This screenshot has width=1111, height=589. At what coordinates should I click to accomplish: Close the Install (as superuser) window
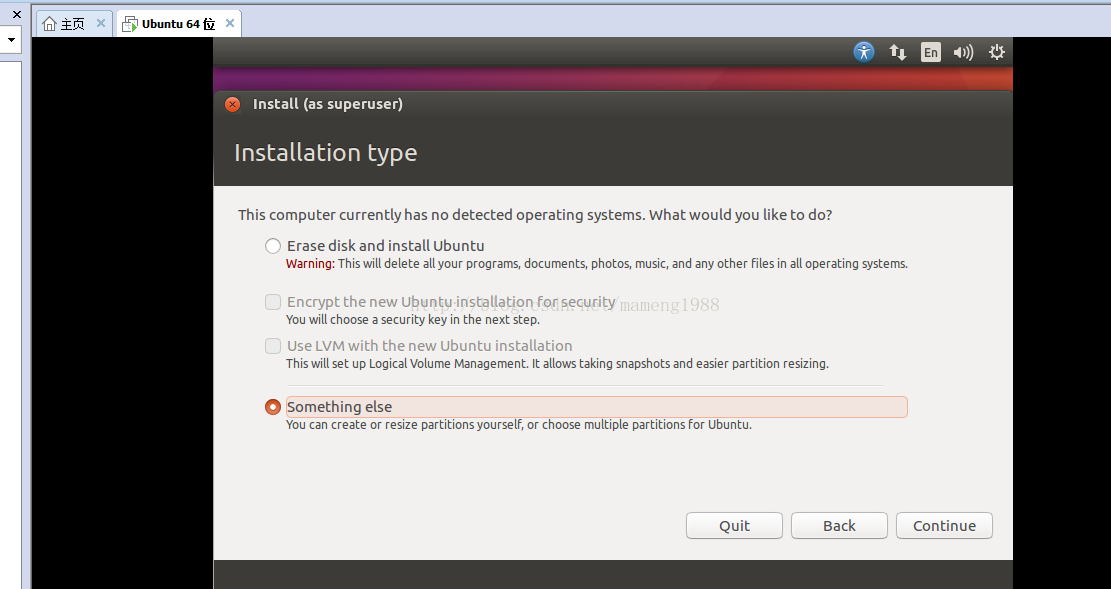(x=232, y=104)
